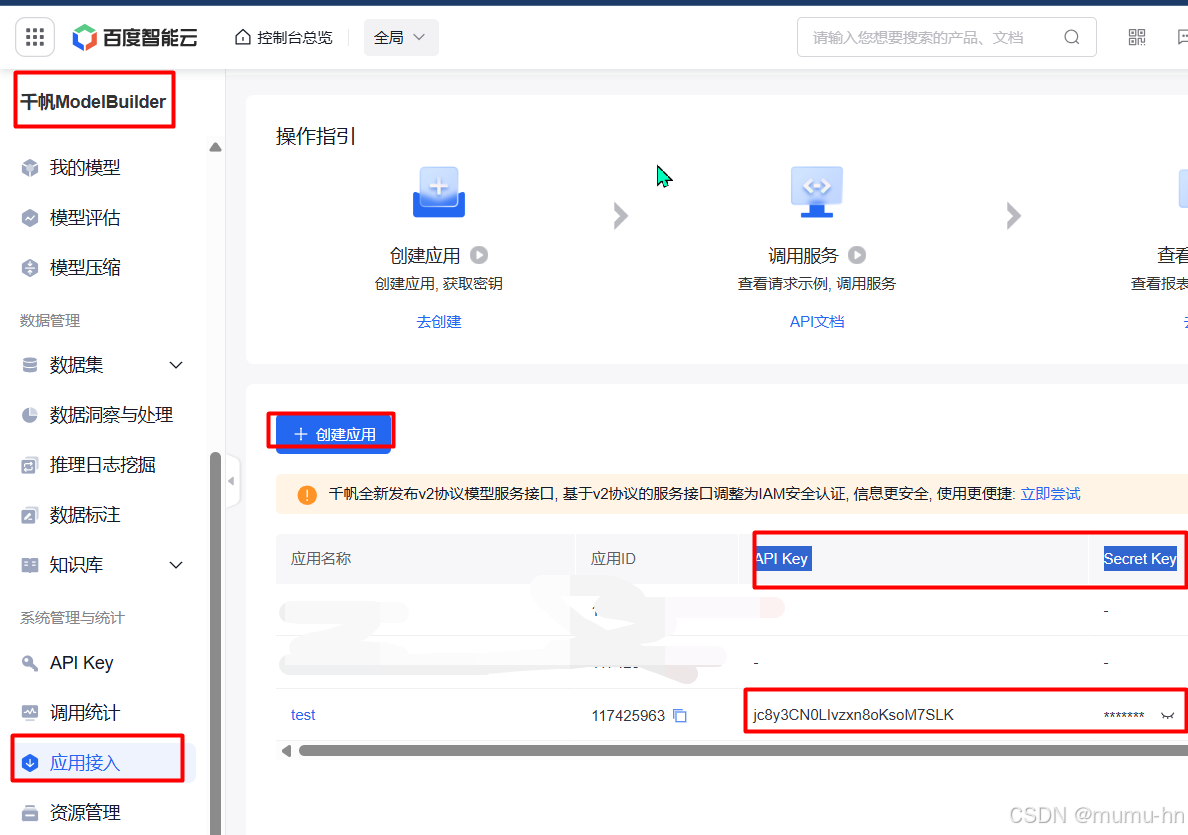Click the 应用ID column header
This screenshot has width=1188, height=835.
pos(613,558)
